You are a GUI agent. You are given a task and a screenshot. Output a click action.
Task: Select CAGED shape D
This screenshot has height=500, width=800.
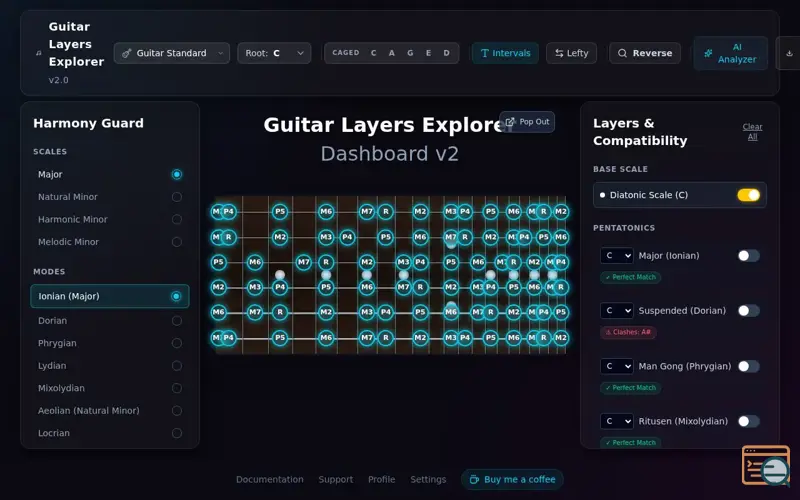click(x=446, y=53)
